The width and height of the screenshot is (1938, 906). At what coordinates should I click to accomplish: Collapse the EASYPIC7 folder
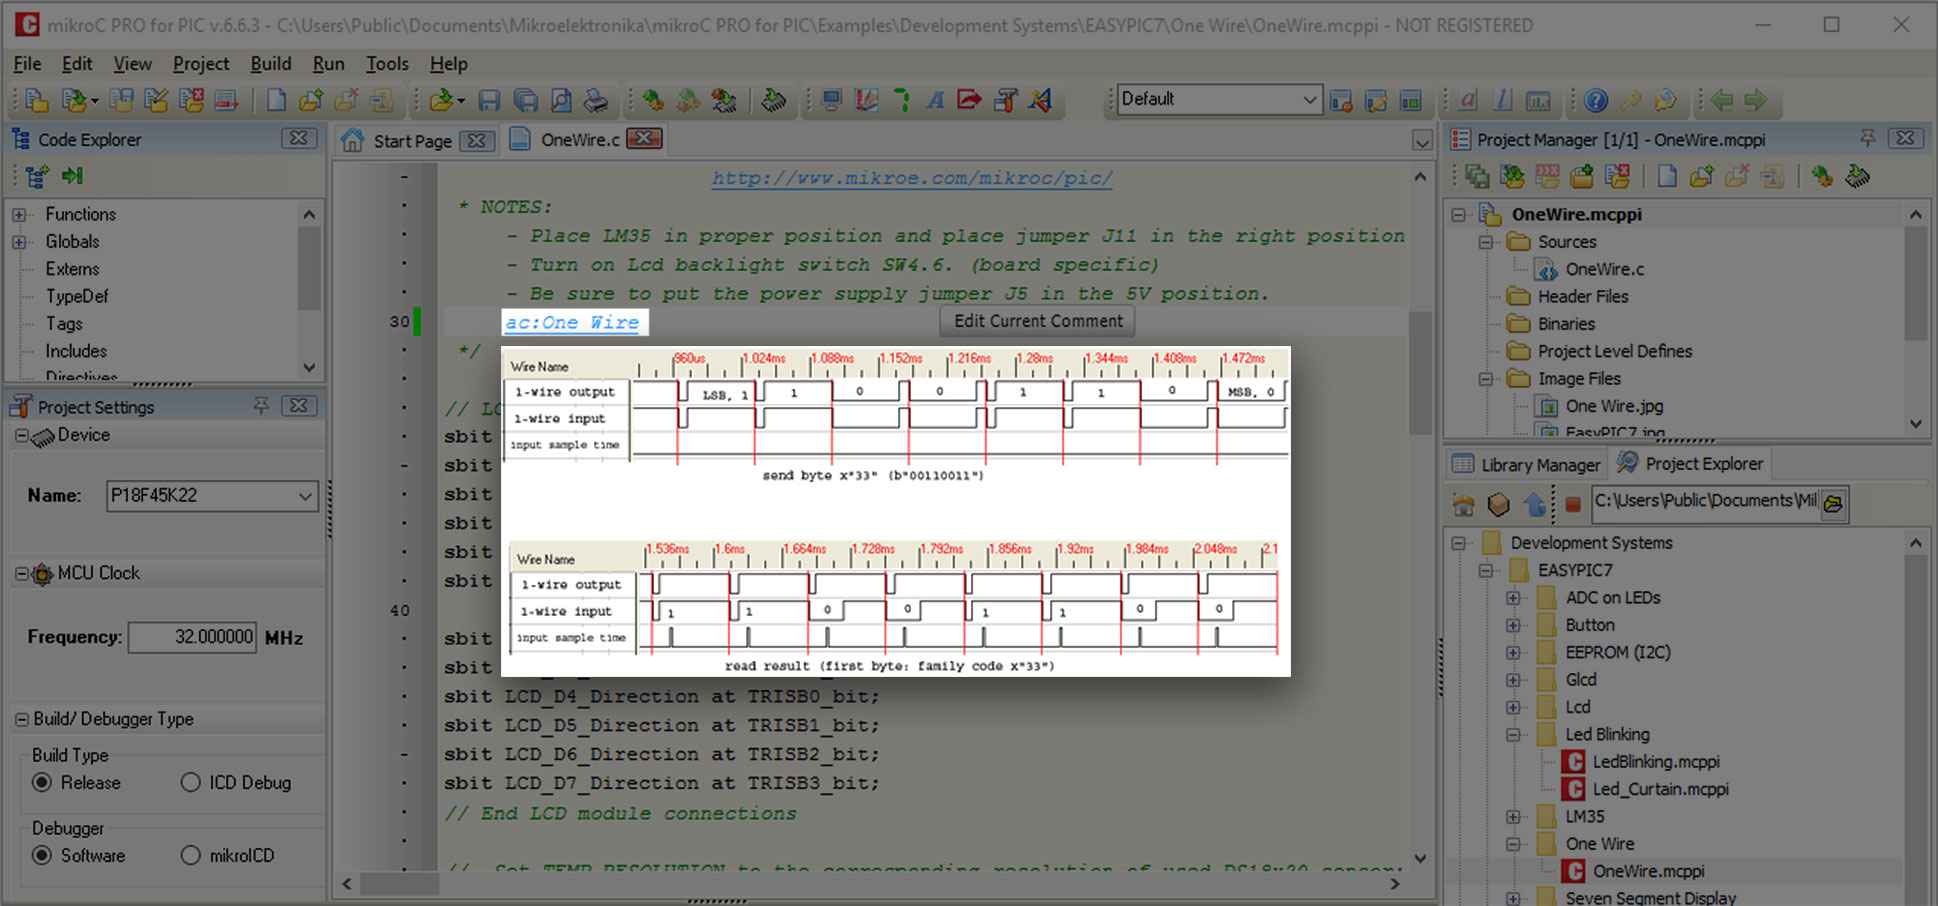point(1486,571)
